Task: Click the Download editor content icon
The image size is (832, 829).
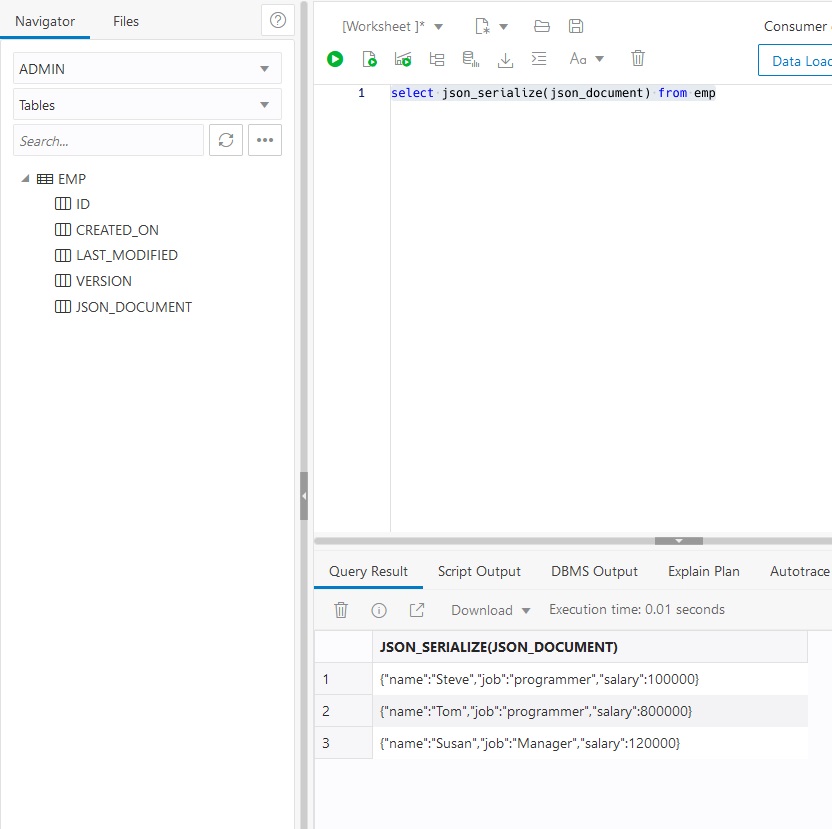Action: pyautogui.click(x=505, y=59)
